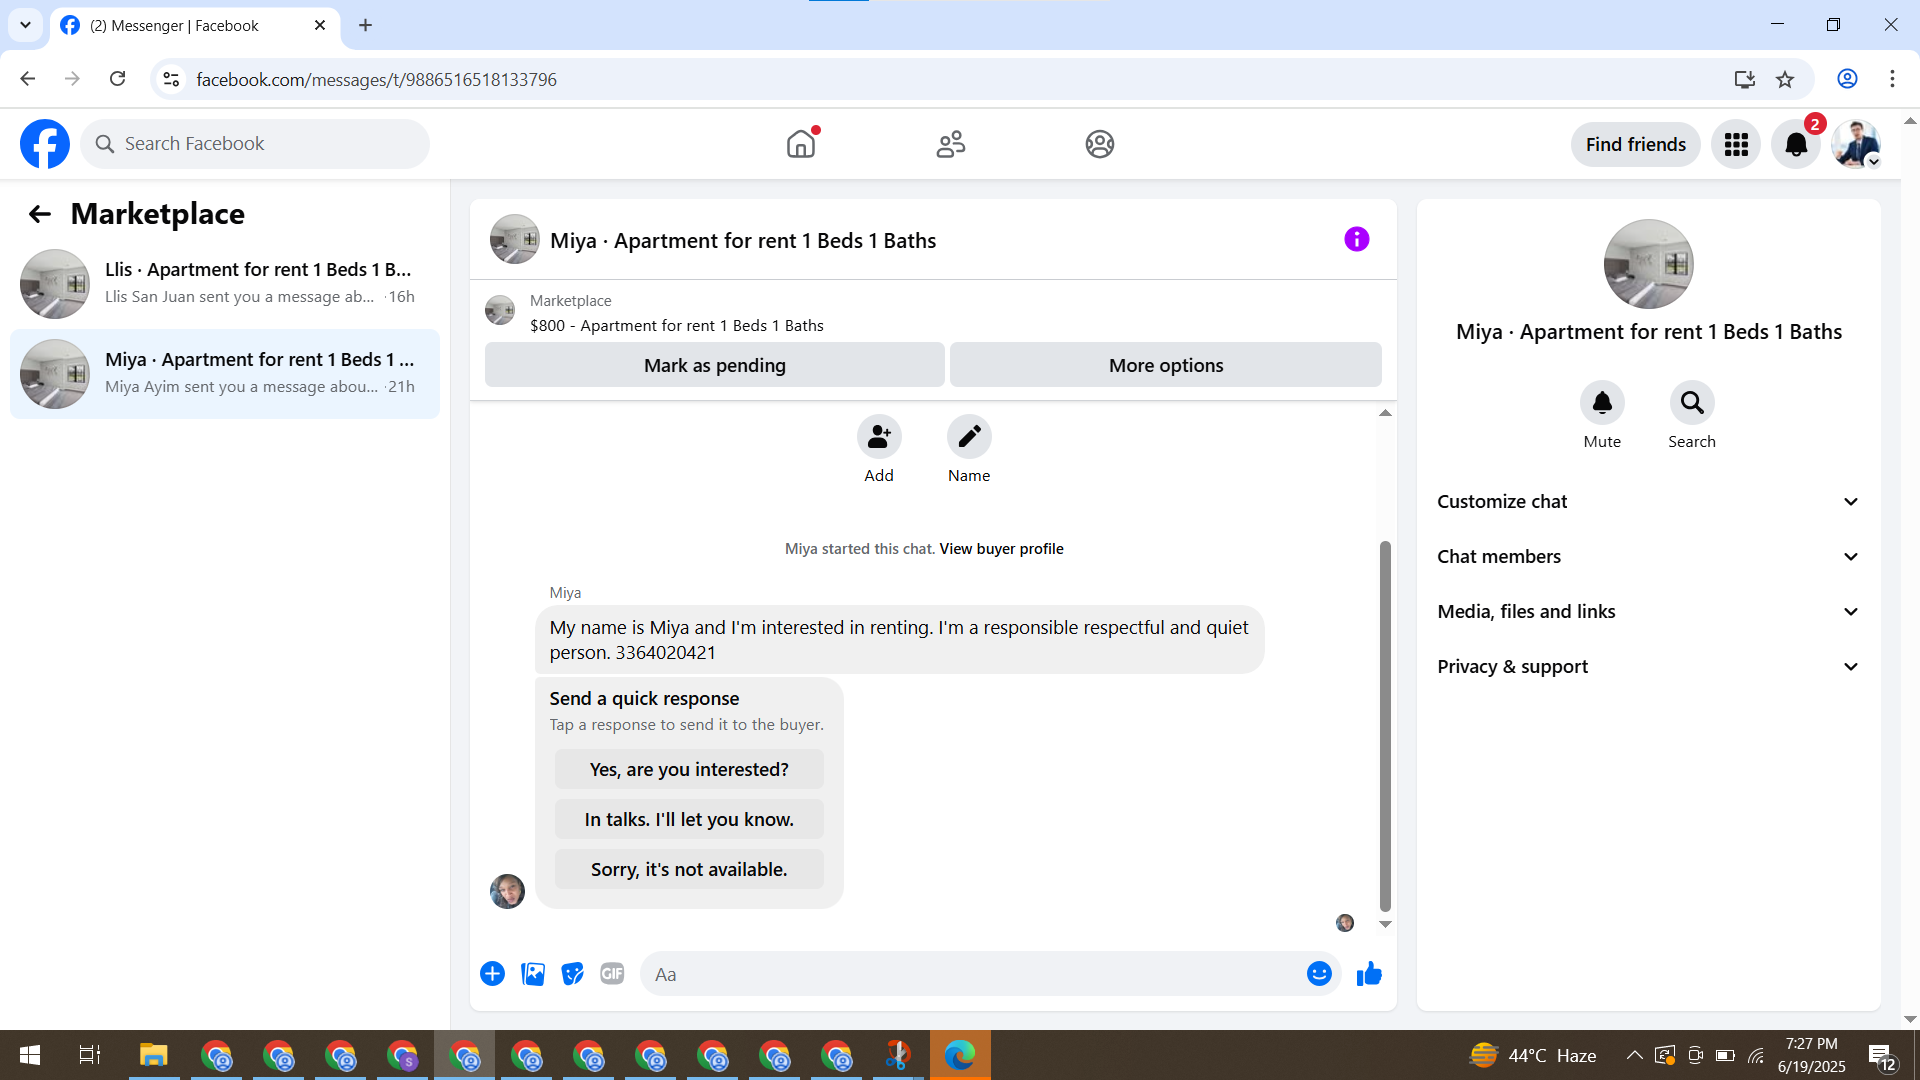This screenshot has width=1920, height=1080.
Task: Open Task View on taskbar
Action: point(90,1055)
